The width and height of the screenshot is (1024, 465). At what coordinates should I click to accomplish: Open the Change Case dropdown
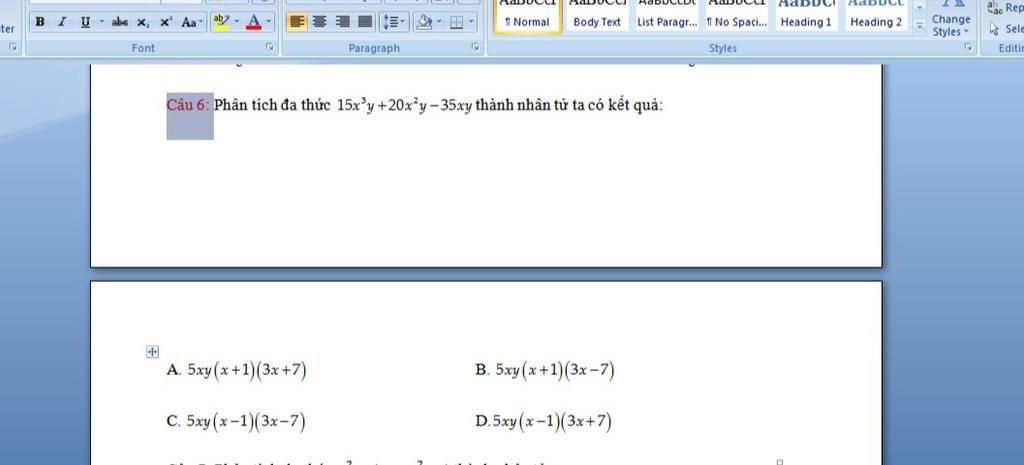coord(192,22)
